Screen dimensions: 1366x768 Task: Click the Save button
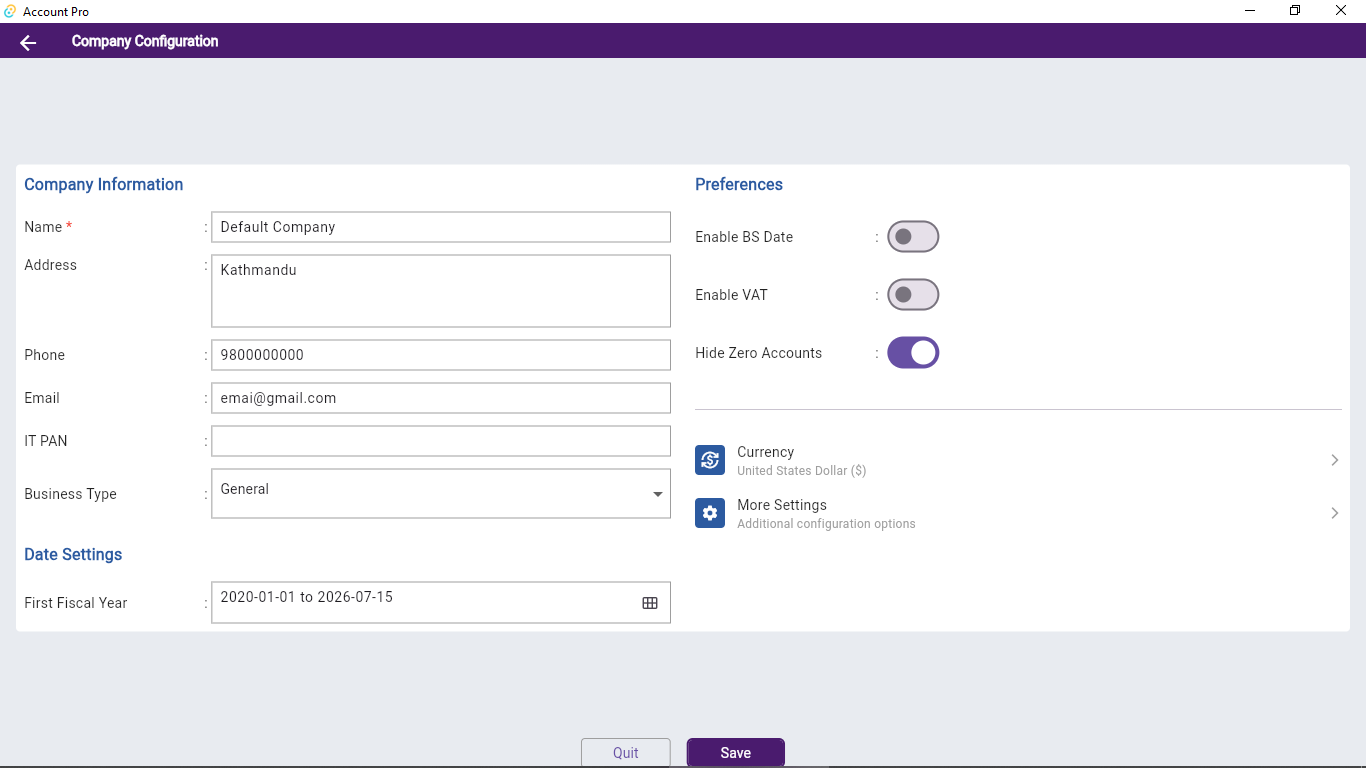(x=736, y=753)
